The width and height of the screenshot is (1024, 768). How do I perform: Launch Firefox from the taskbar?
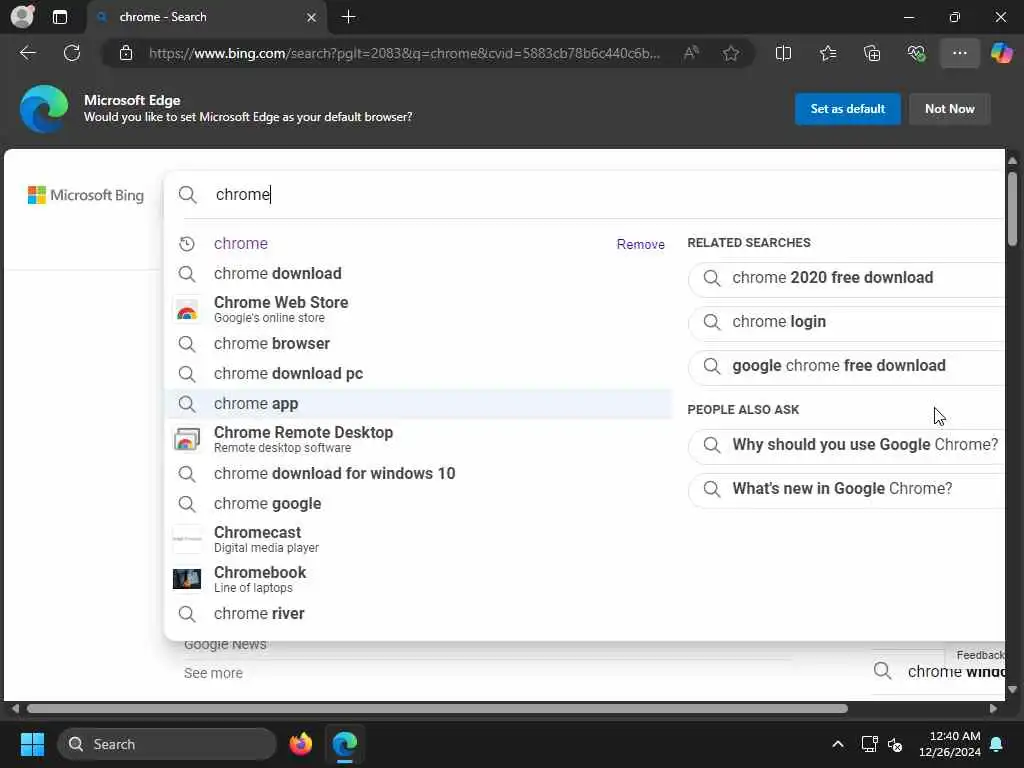300,744
